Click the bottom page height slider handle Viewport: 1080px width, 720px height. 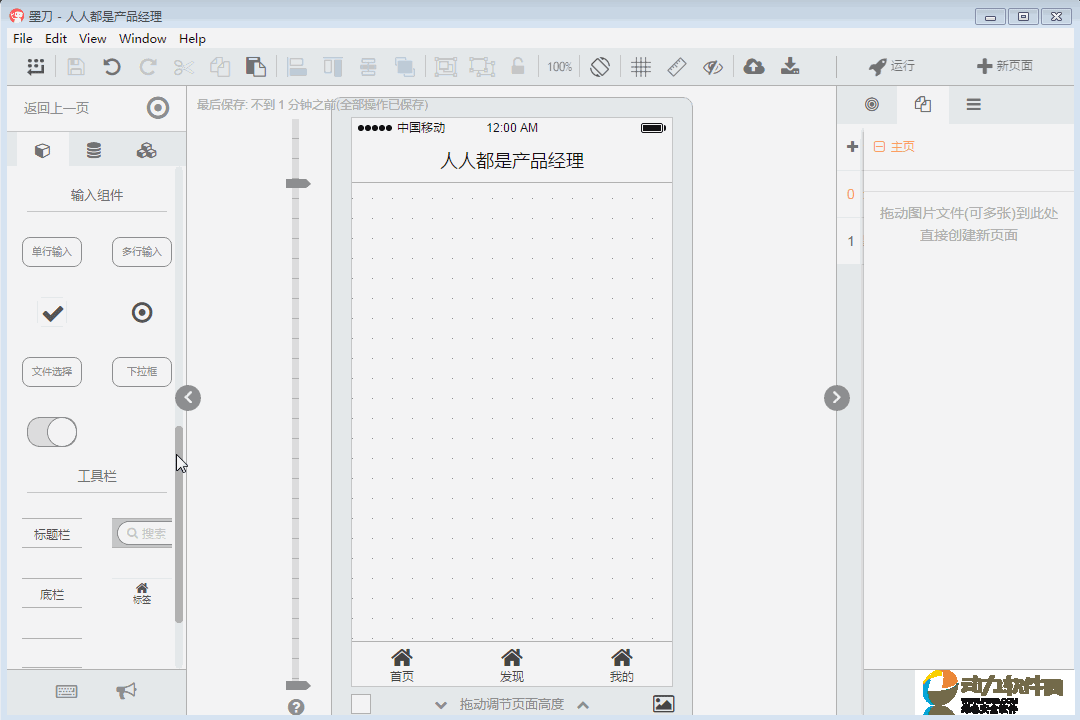[x=298, y=686]
